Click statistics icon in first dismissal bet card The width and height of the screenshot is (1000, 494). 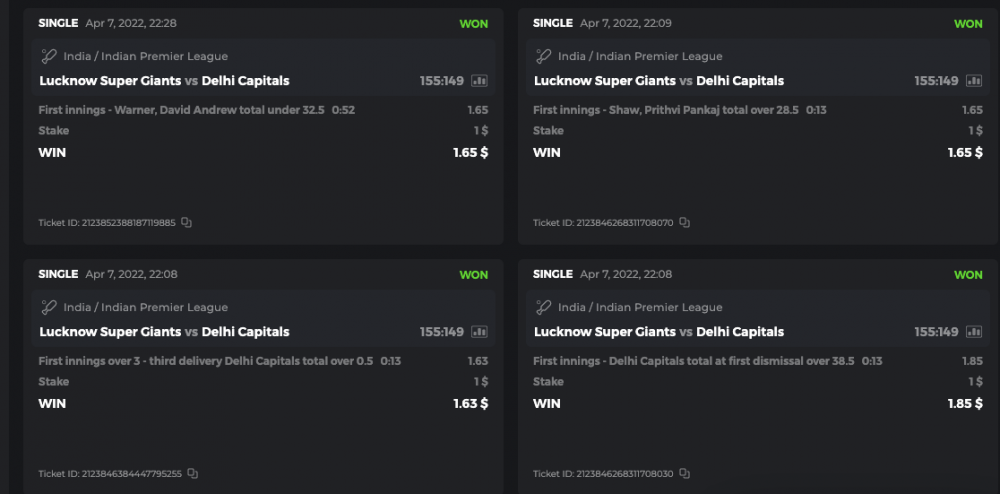(974, 332)
